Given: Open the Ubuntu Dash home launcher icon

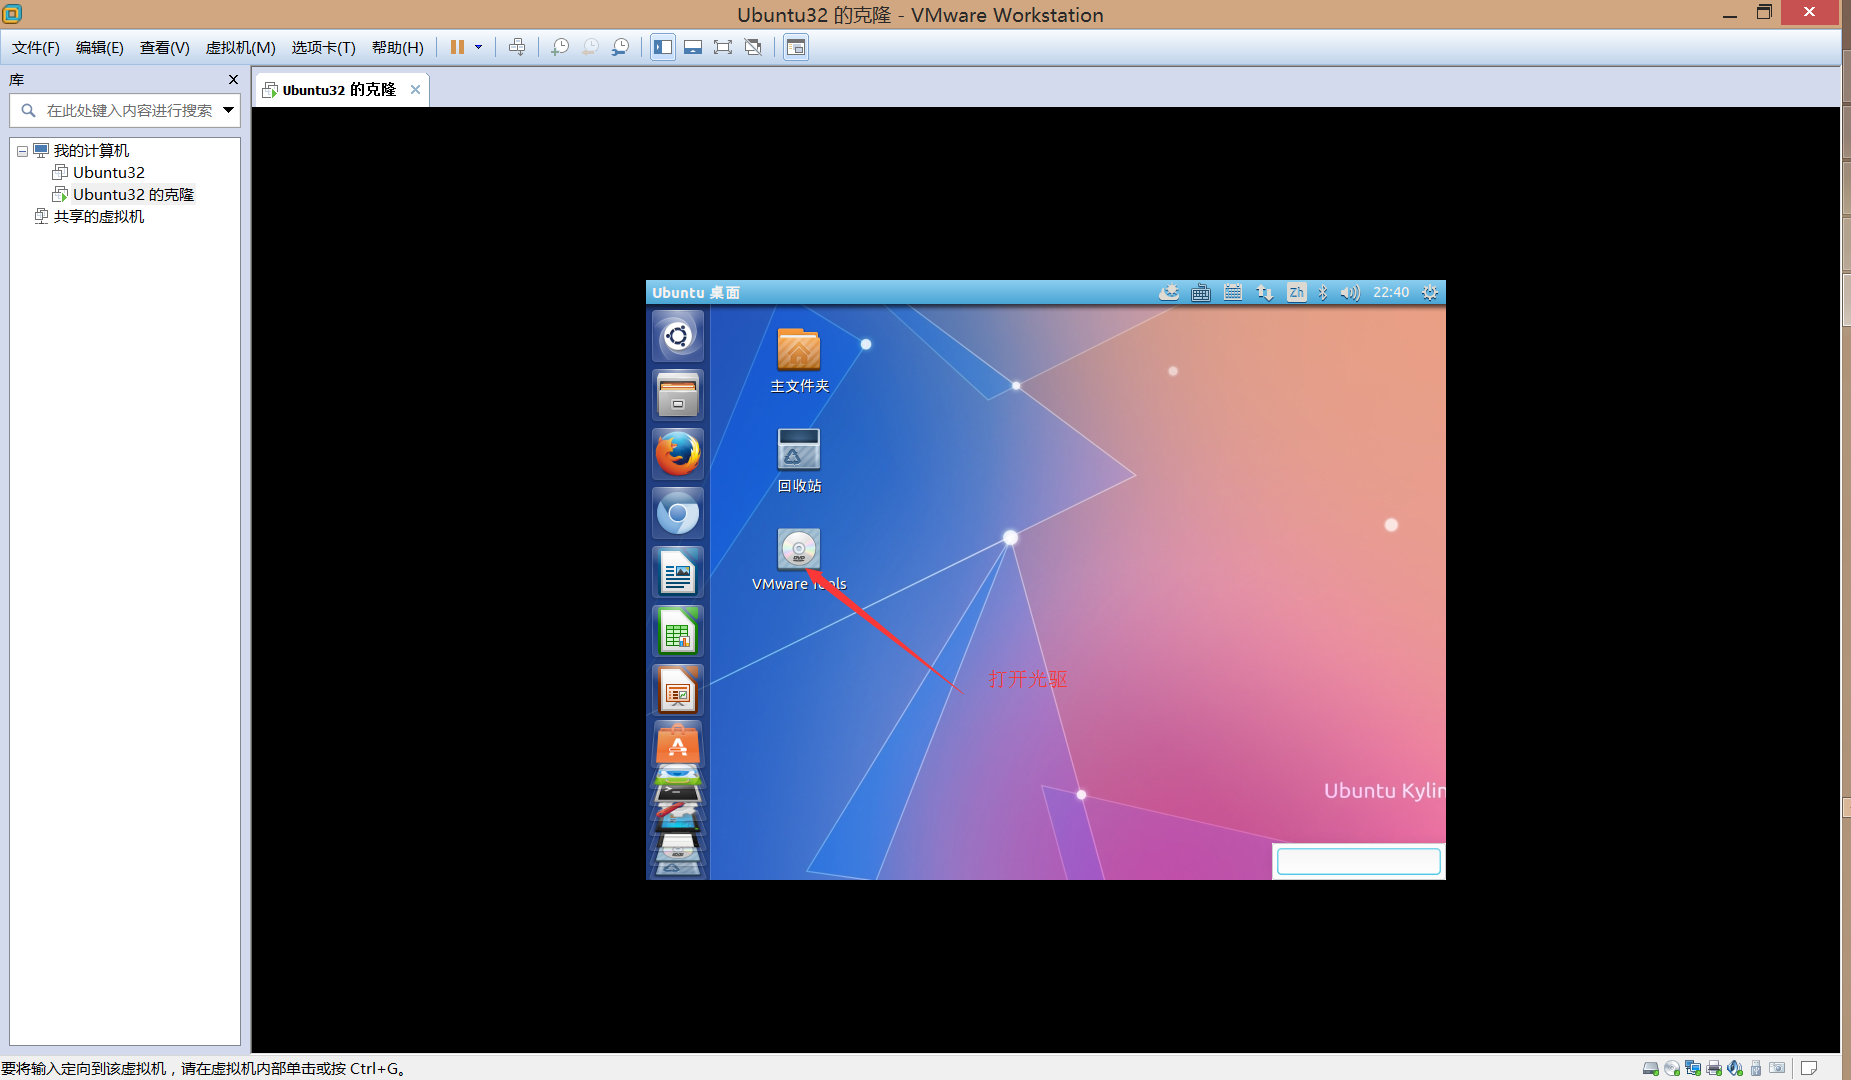Looking at the screenshot, I should 678,336.
